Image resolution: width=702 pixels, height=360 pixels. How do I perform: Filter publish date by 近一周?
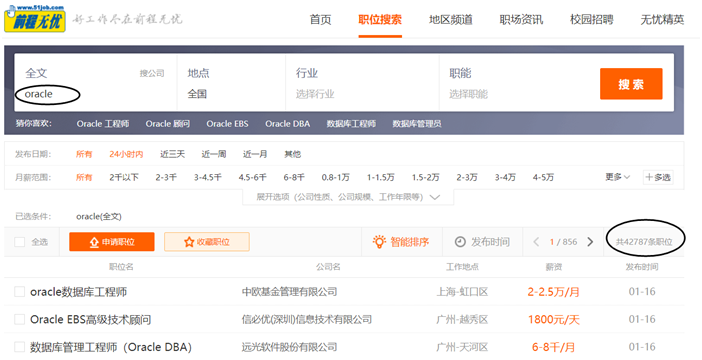coord(214,154)
